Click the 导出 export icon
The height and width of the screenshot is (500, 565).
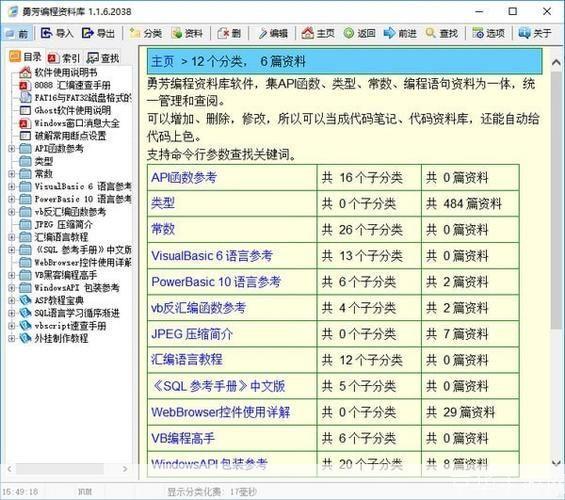pyautogui.click(x=88, y=34)
